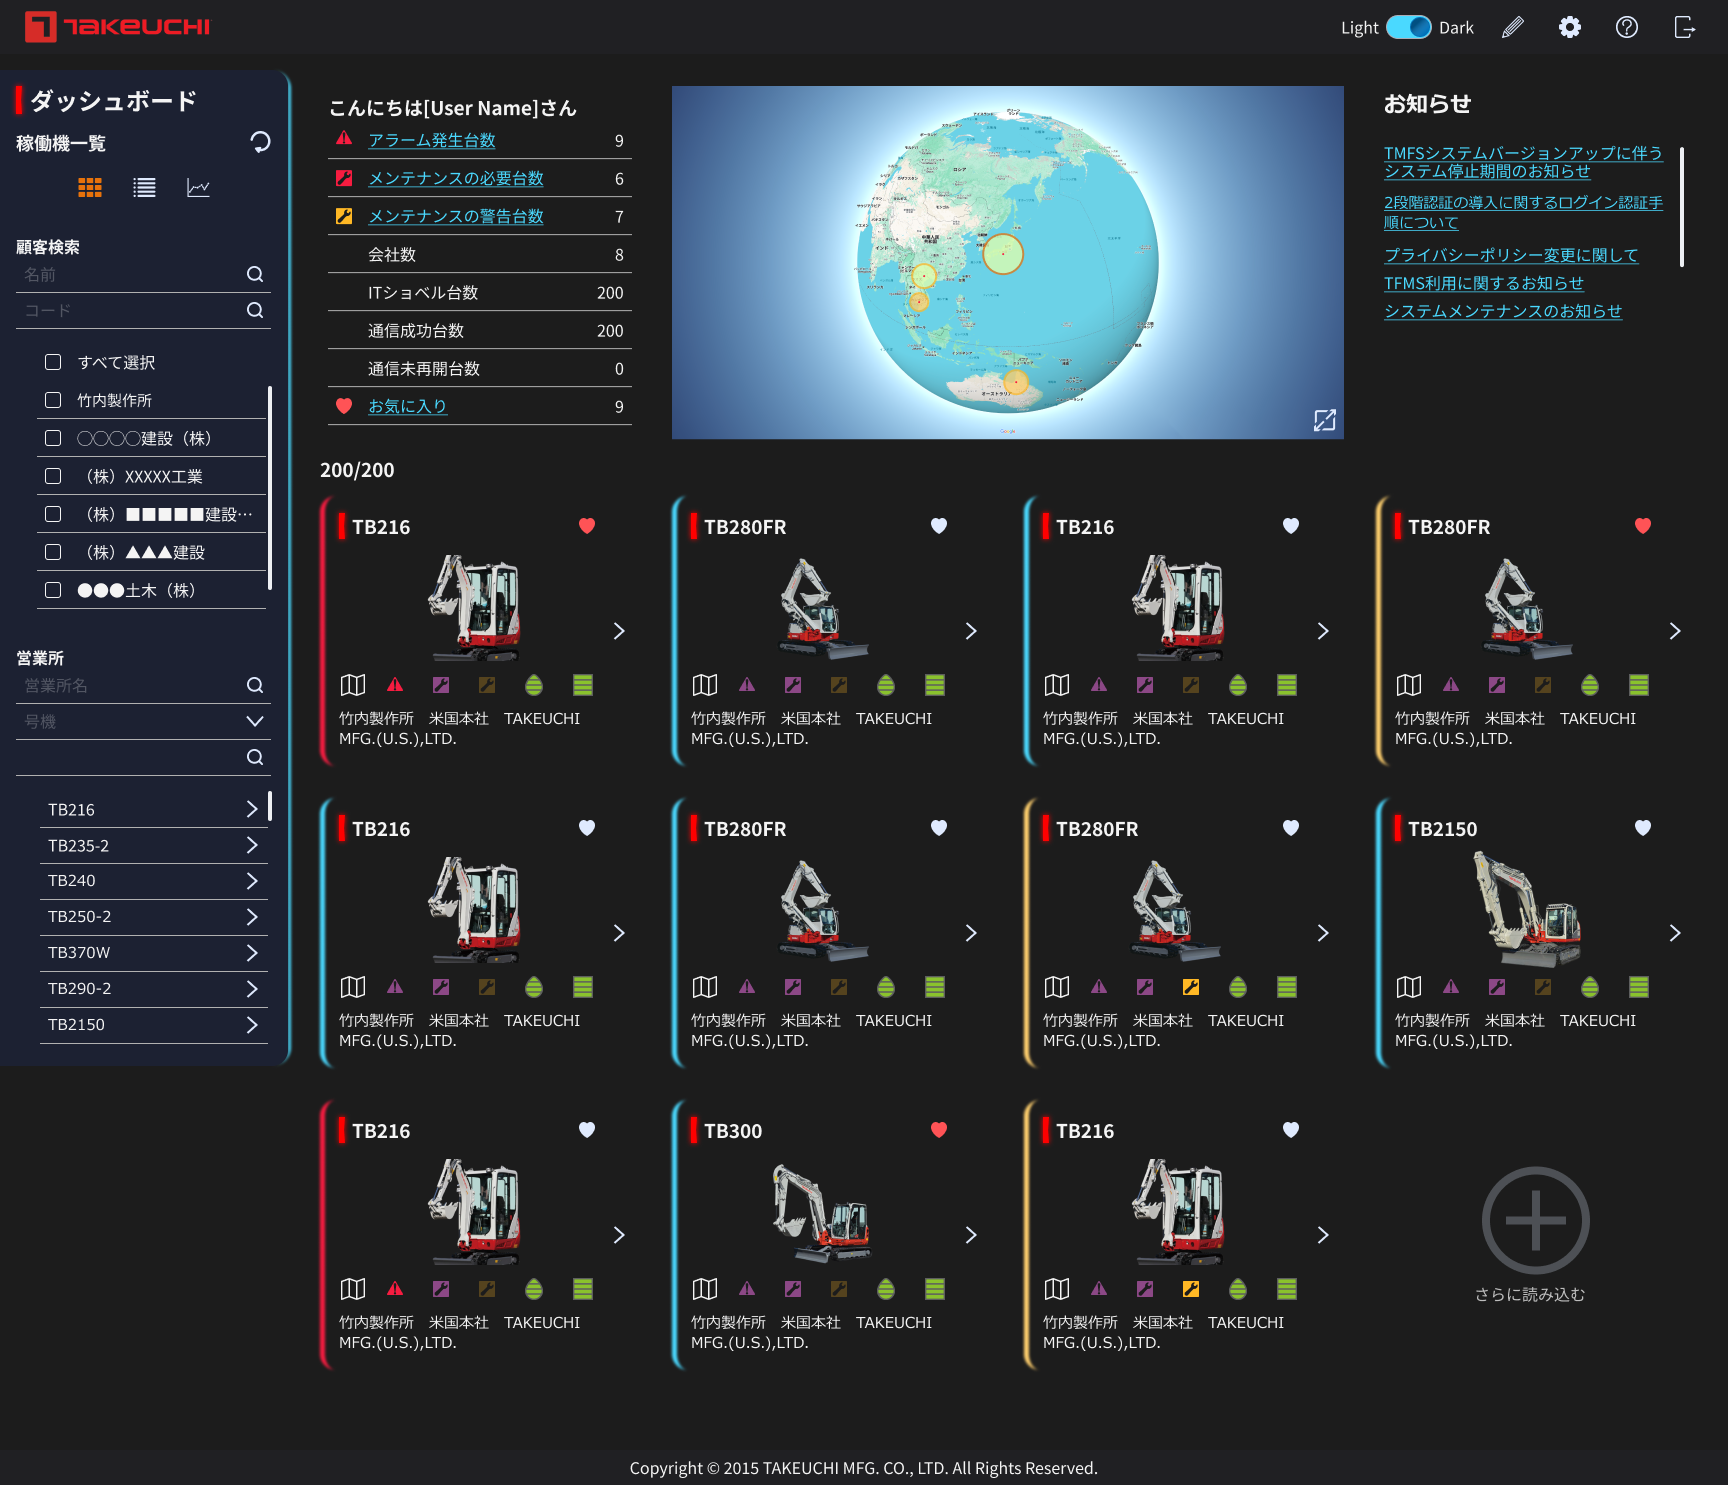Check the すべて選択 checkbox
This screenshot has width=1728, height=1485.
tap(54, 362)
